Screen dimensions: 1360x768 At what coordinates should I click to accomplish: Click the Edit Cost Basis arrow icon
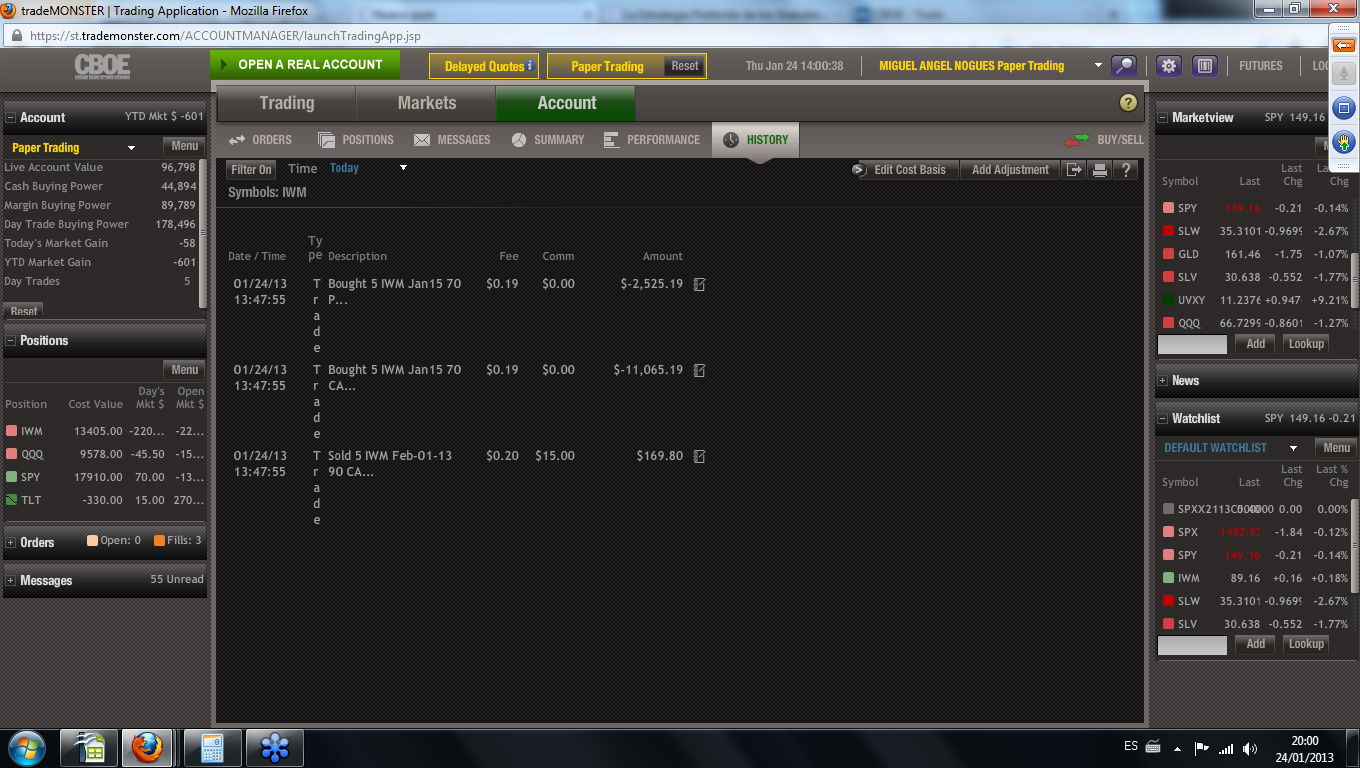(859, 170)
